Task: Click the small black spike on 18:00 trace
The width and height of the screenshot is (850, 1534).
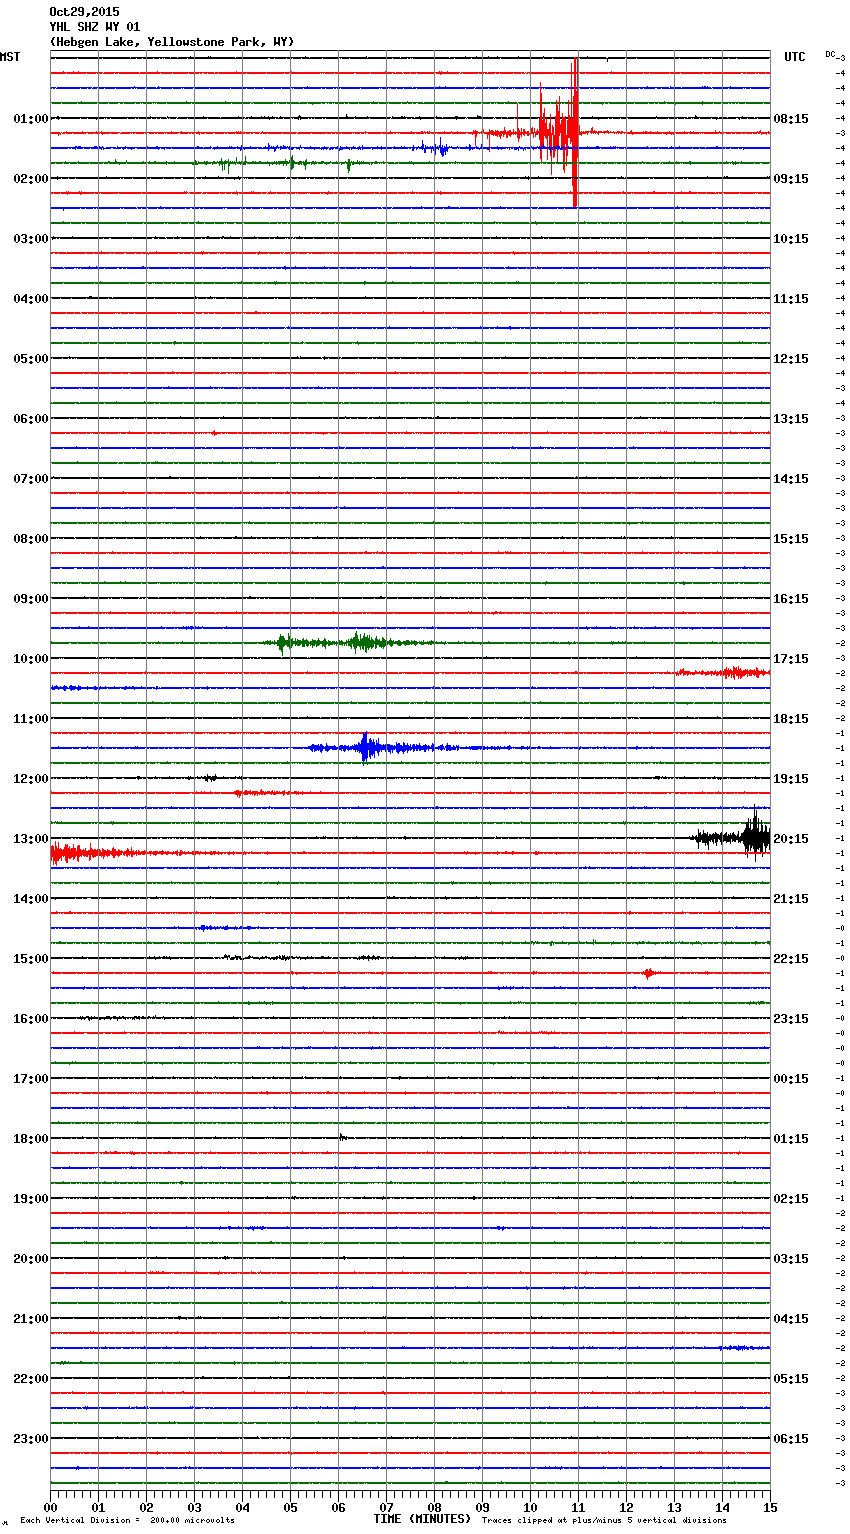Action: pos(342,1137)
